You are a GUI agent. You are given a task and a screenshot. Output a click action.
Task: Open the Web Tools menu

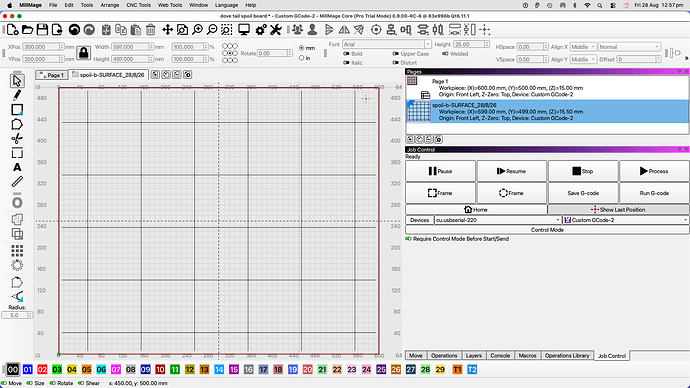click(x=170, y=5)
